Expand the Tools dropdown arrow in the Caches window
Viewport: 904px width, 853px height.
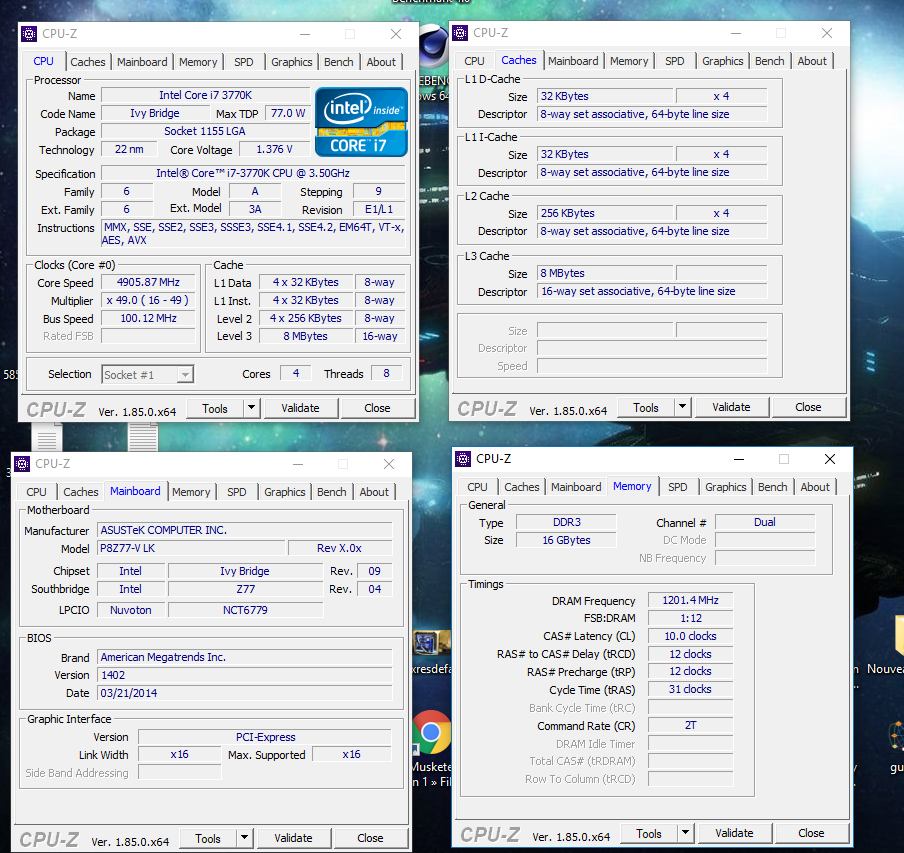coord(683,407)
